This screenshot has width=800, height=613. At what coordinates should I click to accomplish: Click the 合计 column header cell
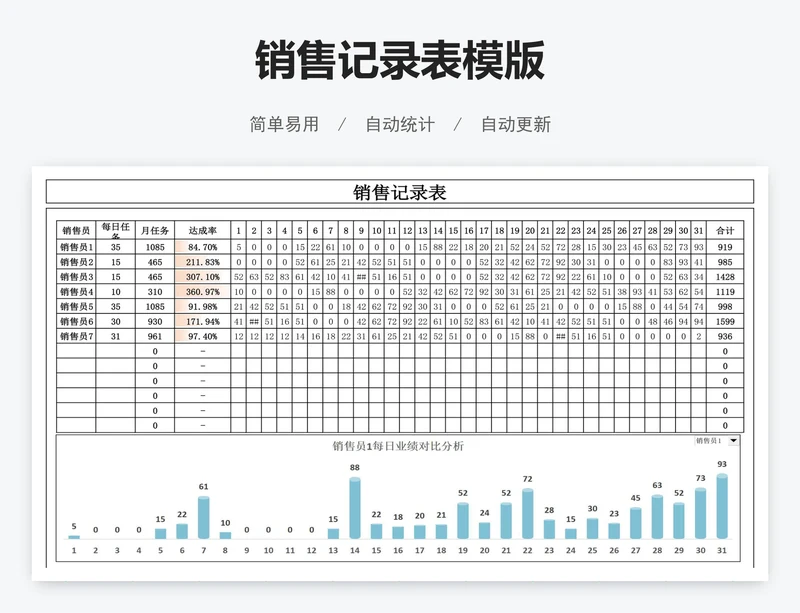(725, 230)
